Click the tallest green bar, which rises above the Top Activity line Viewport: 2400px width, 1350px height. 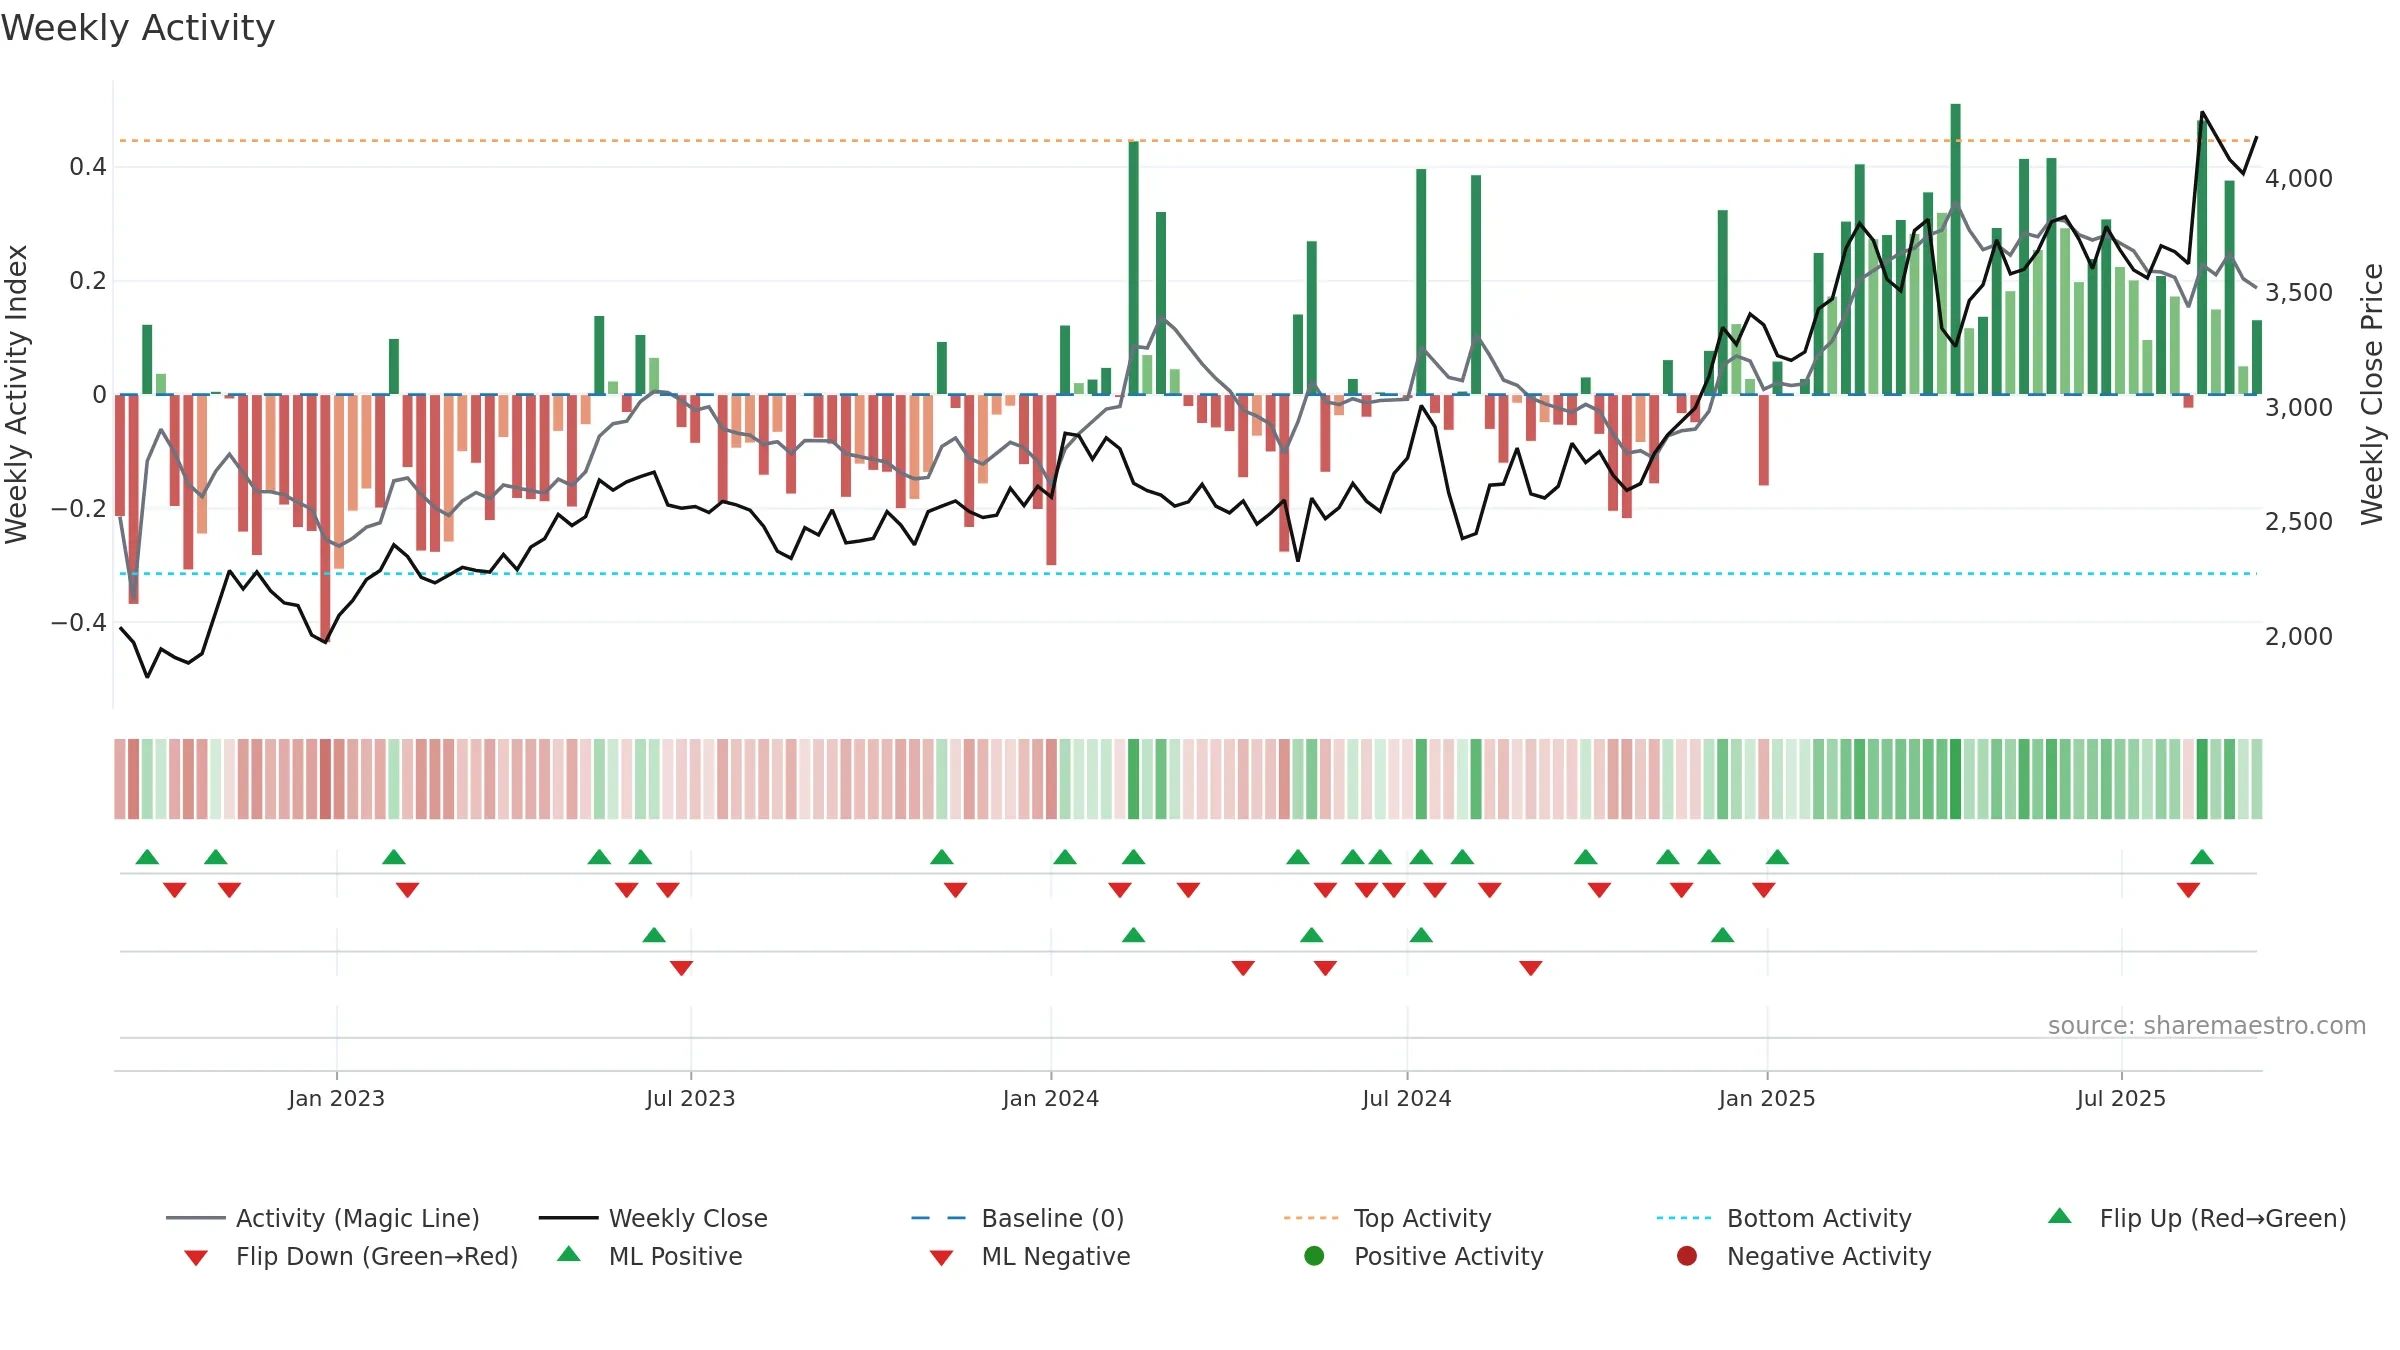1956,249
